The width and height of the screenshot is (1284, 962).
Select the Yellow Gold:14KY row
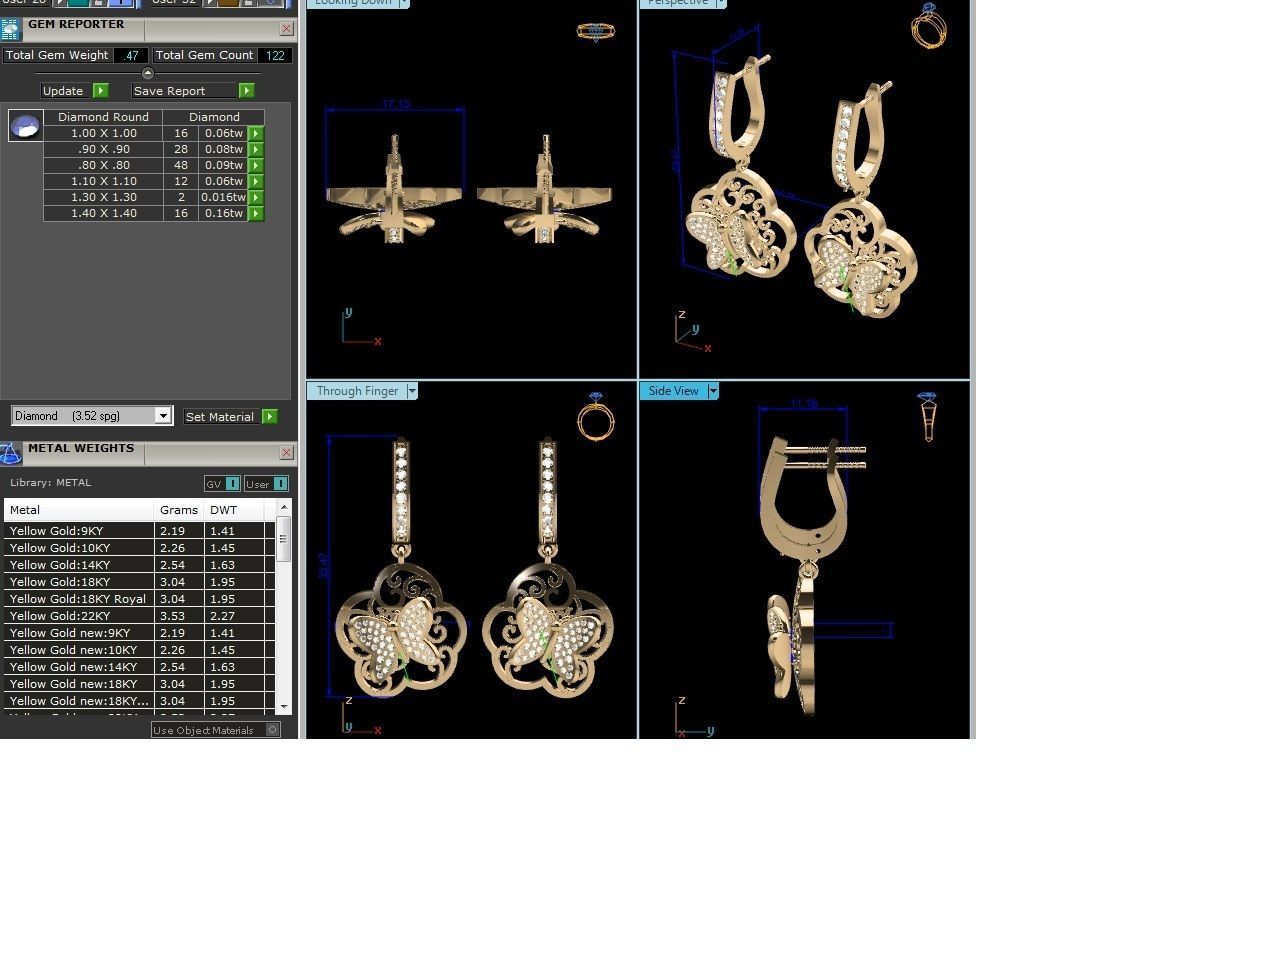click(138, 565)
